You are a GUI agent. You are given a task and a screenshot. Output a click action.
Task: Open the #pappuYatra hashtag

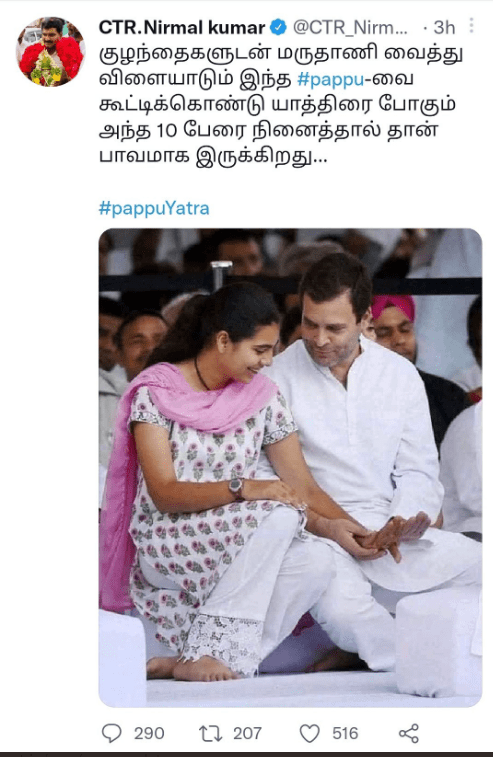coord(154,209)
